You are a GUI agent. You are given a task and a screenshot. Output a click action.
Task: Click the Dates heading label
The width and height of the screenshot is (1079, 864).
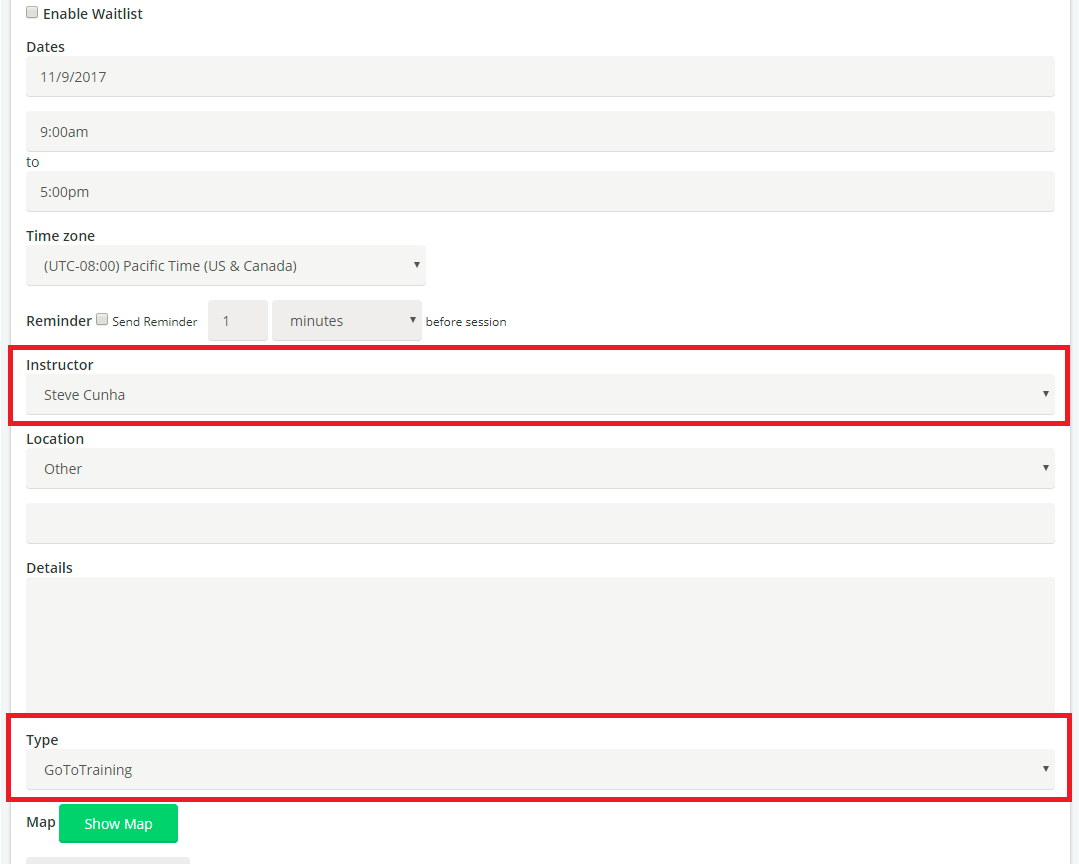pos(45,47)
